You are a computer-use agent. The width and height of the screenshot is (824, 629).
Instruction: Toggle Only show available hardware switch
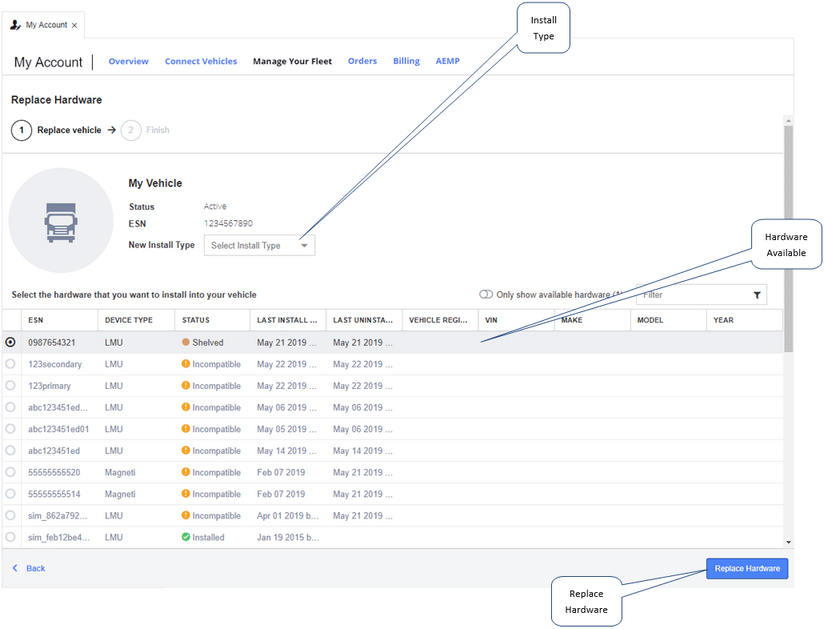[x=486, y=295]
